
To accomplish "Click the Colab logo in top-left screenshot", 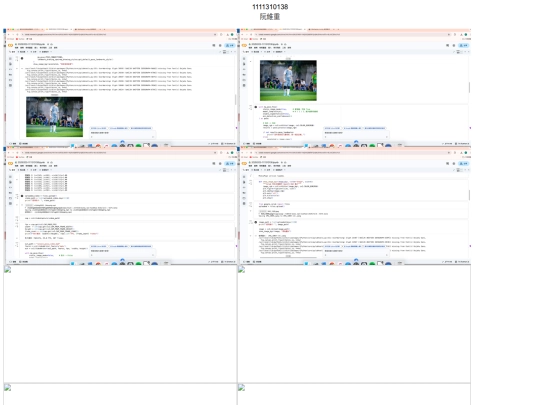I will pos(10,45).
